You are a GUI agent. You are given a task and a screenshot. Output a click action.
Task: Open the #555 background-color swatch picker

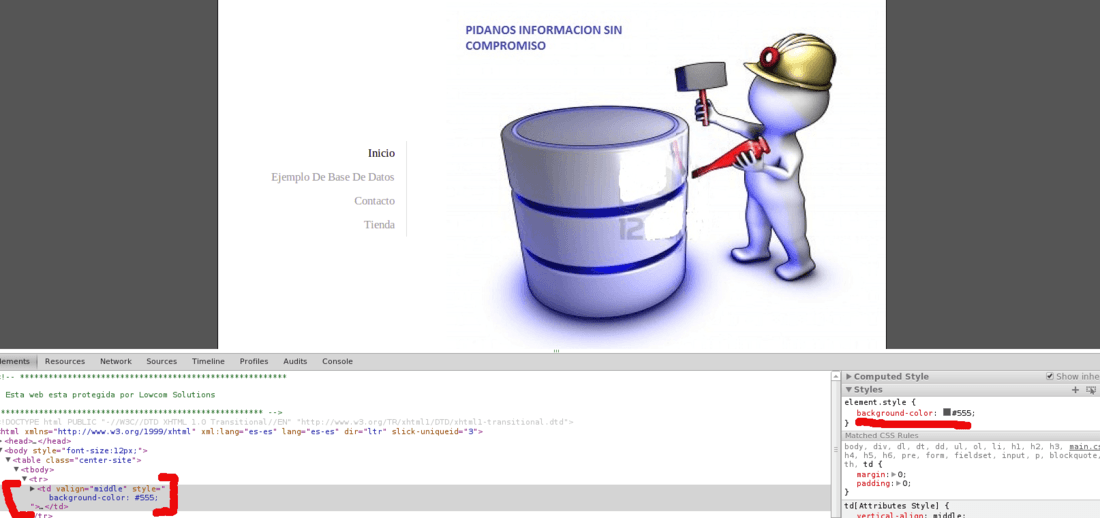(946, 413)
